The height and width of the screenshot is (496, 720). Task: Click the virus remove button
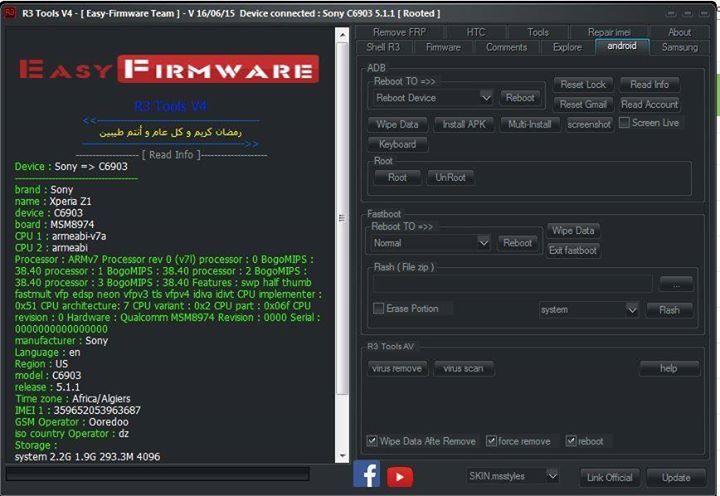[x=397, y=368]
